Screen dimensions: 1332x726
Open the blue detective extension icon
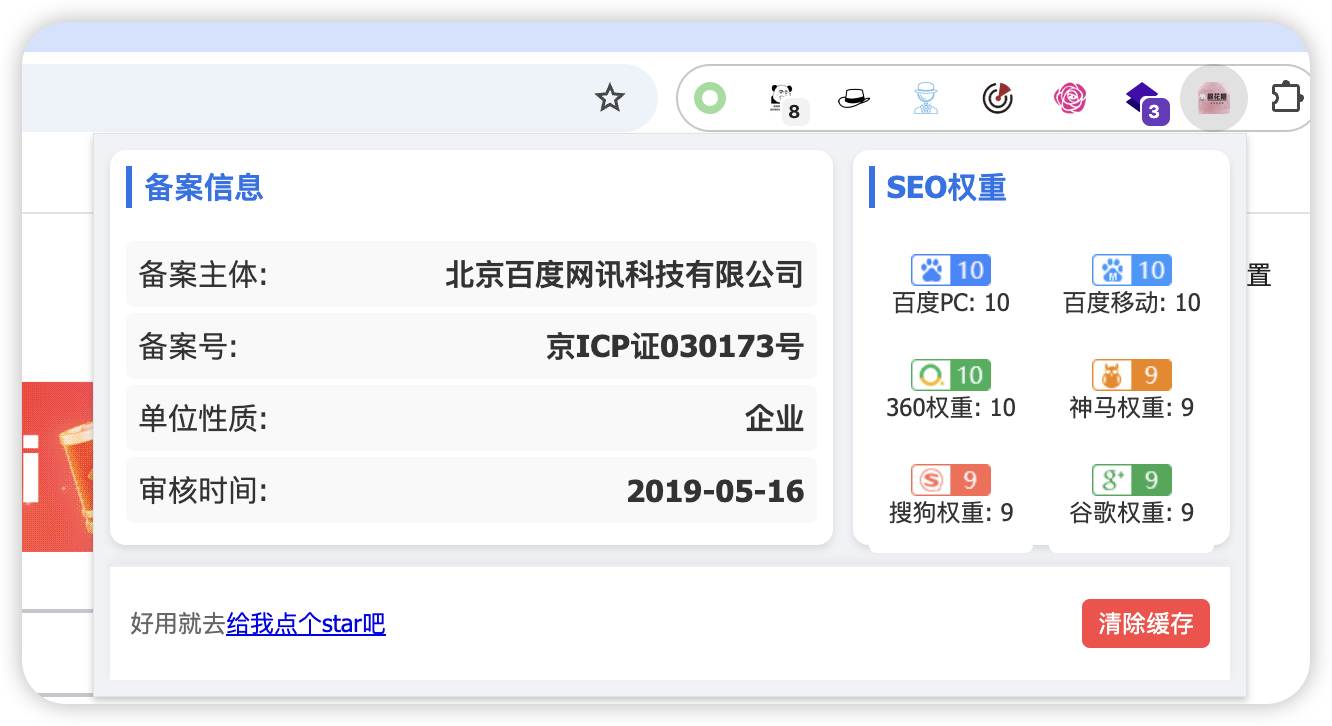(x=926, y=97)
